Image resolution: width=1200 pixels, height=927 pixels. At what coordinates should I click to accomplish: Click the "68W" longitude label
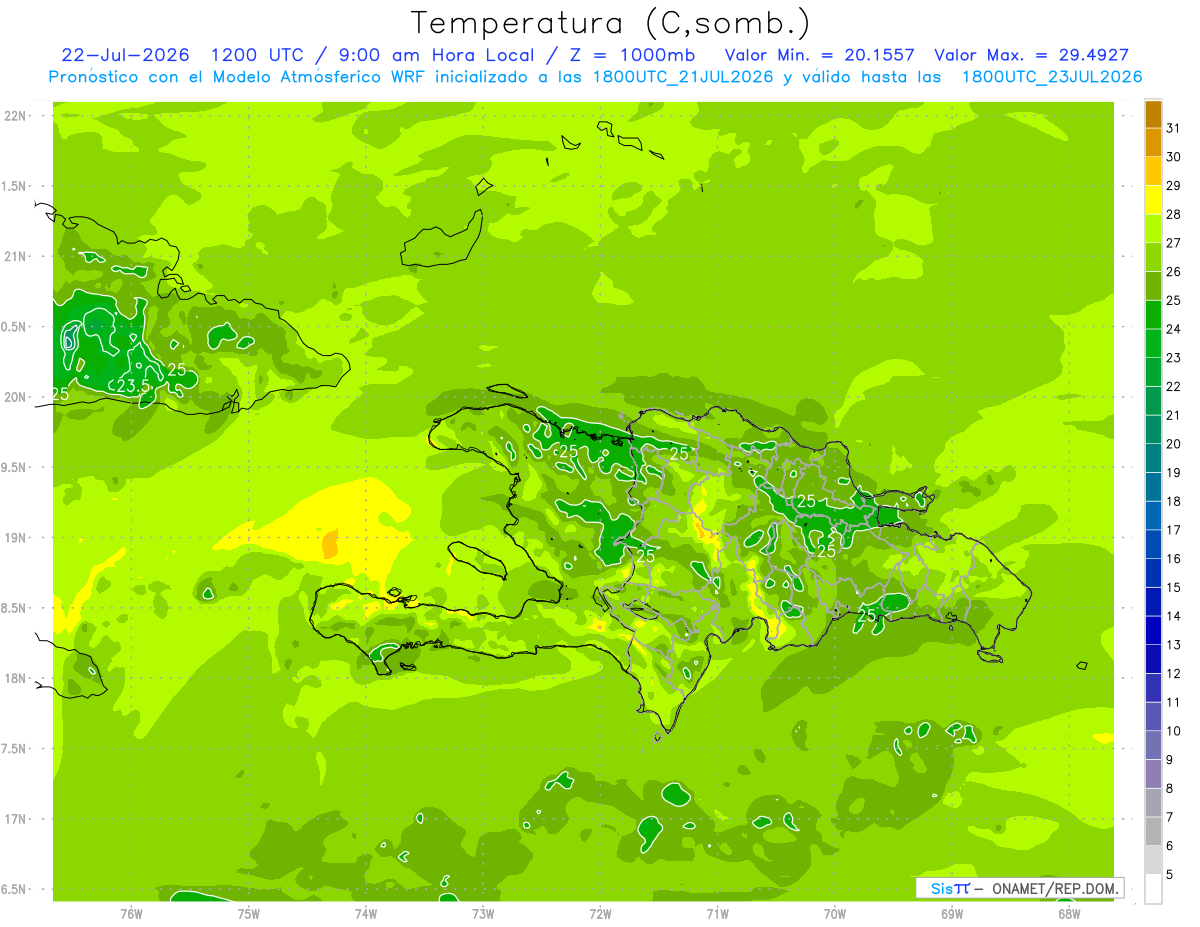click(x=1069, y=914)
